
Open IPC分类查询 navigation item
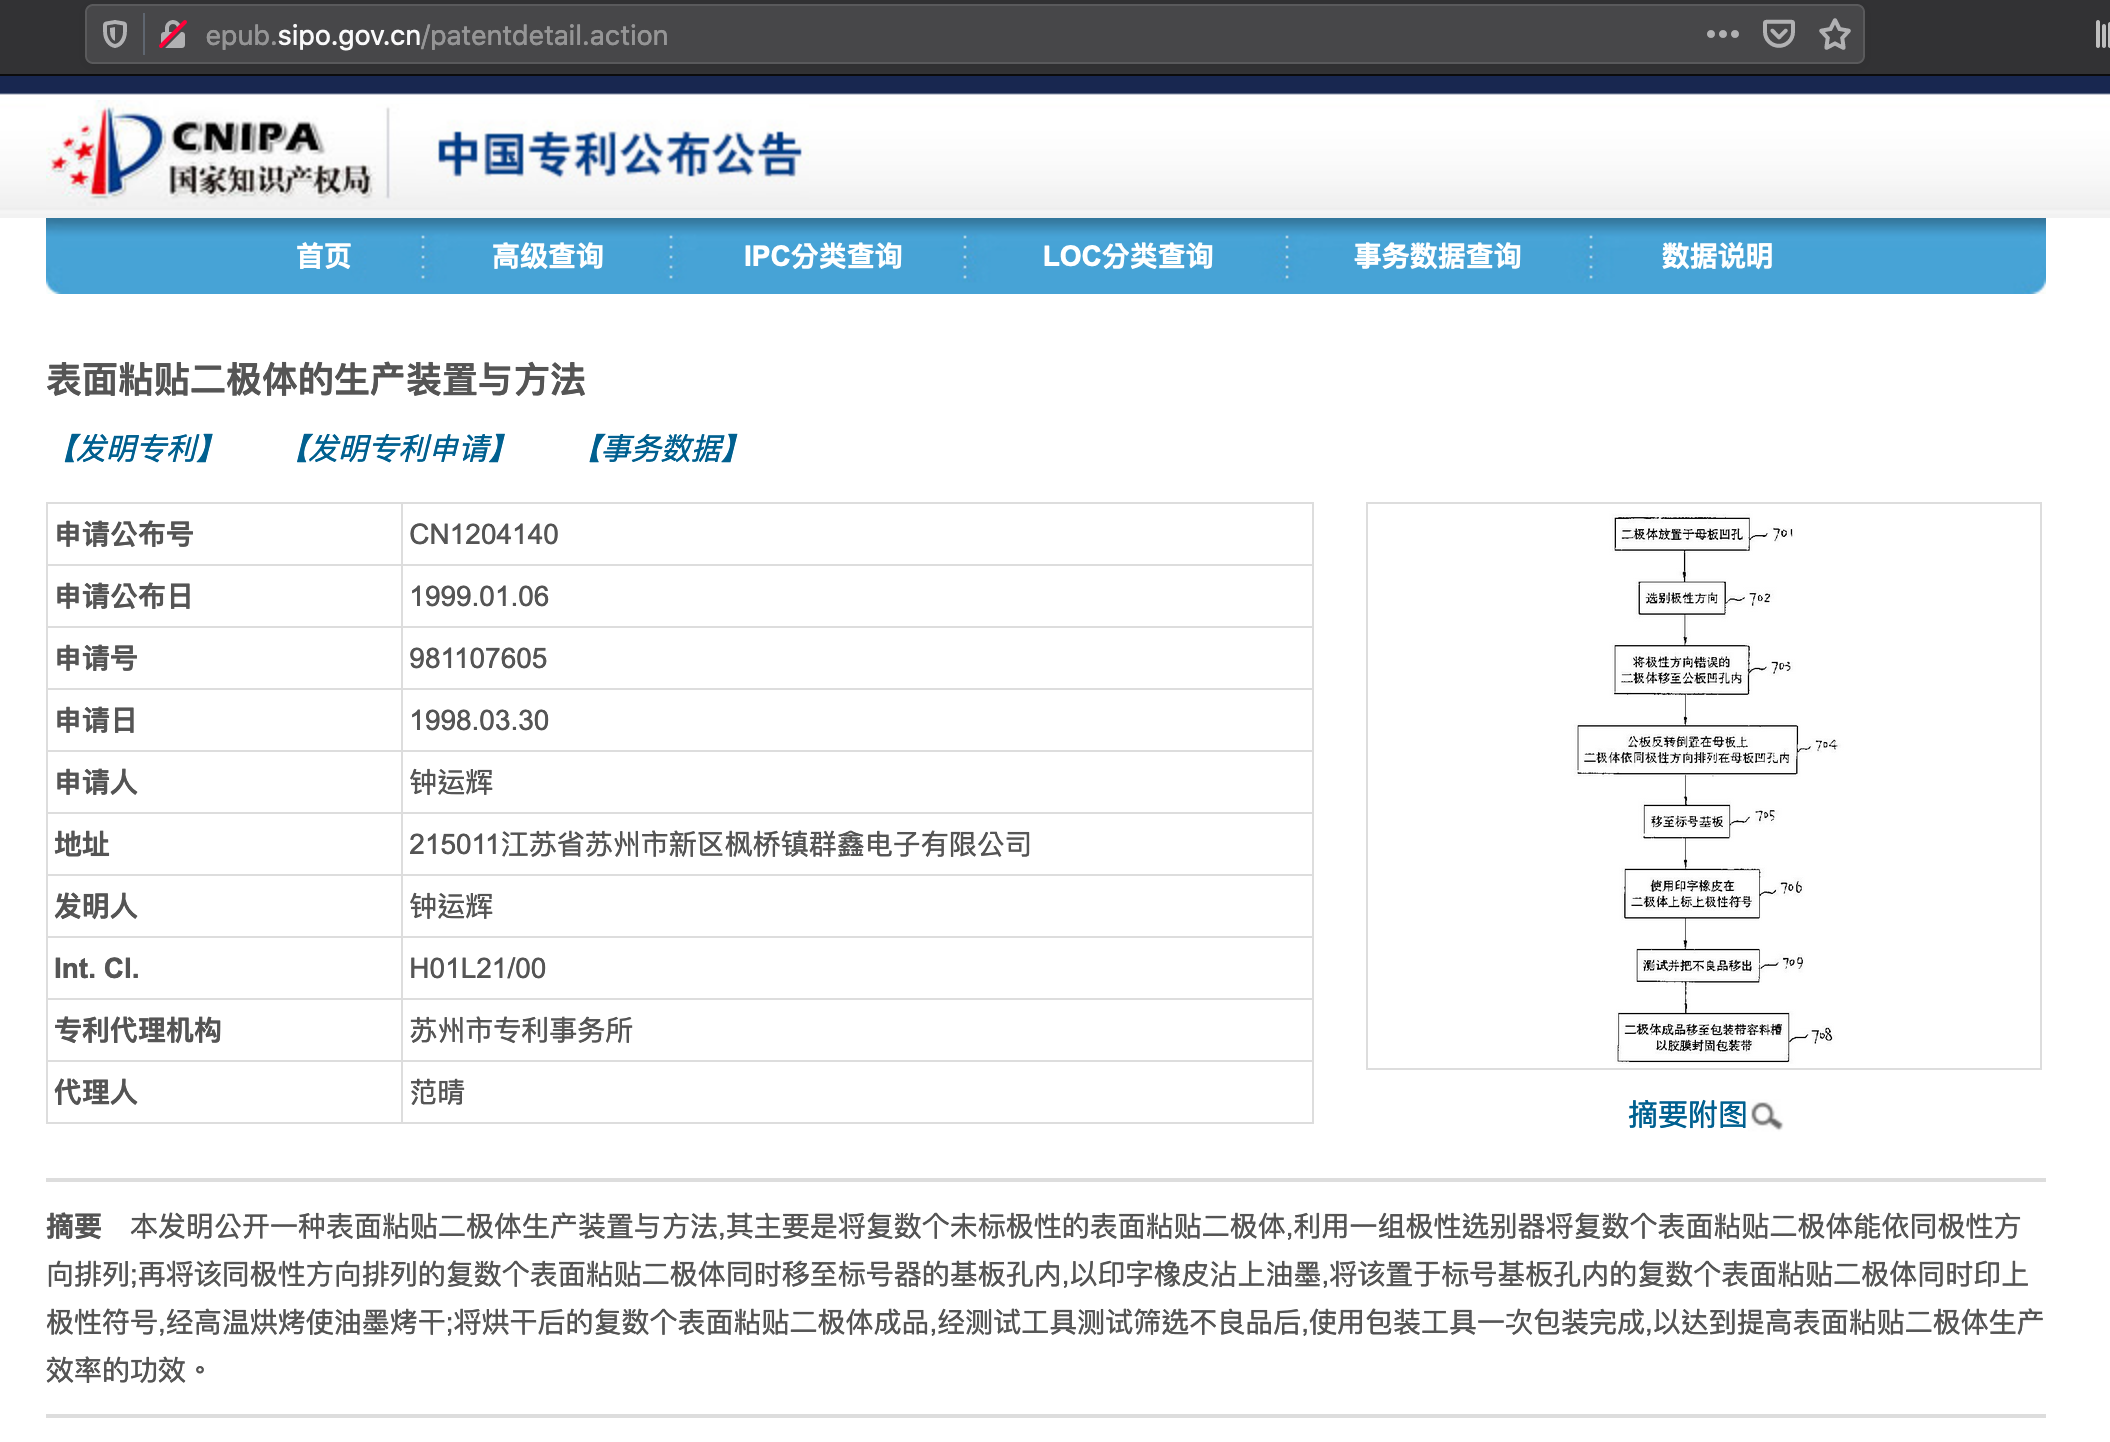(822, 256)
